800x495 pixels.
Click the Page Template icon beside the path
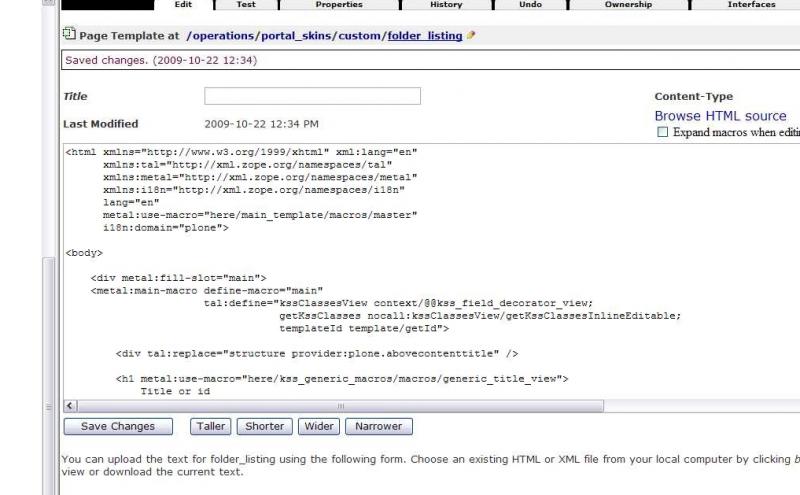coord(68,35)
